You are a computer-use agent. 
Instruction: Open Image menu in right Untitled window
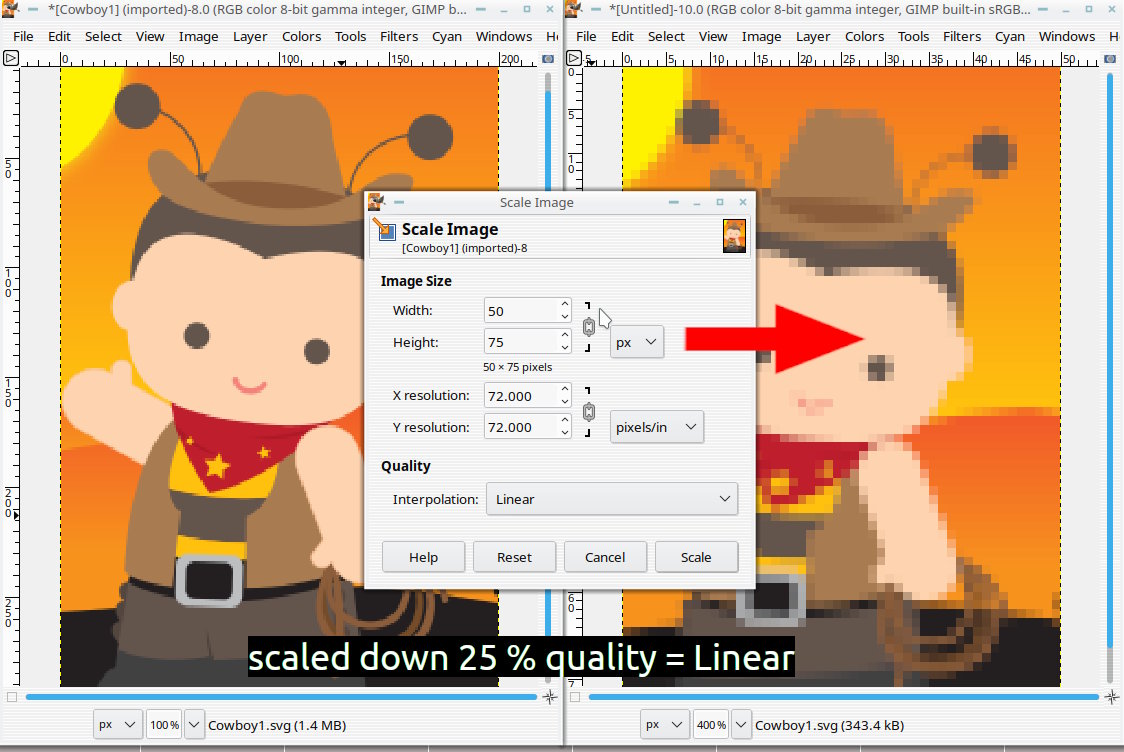point(761,37)
